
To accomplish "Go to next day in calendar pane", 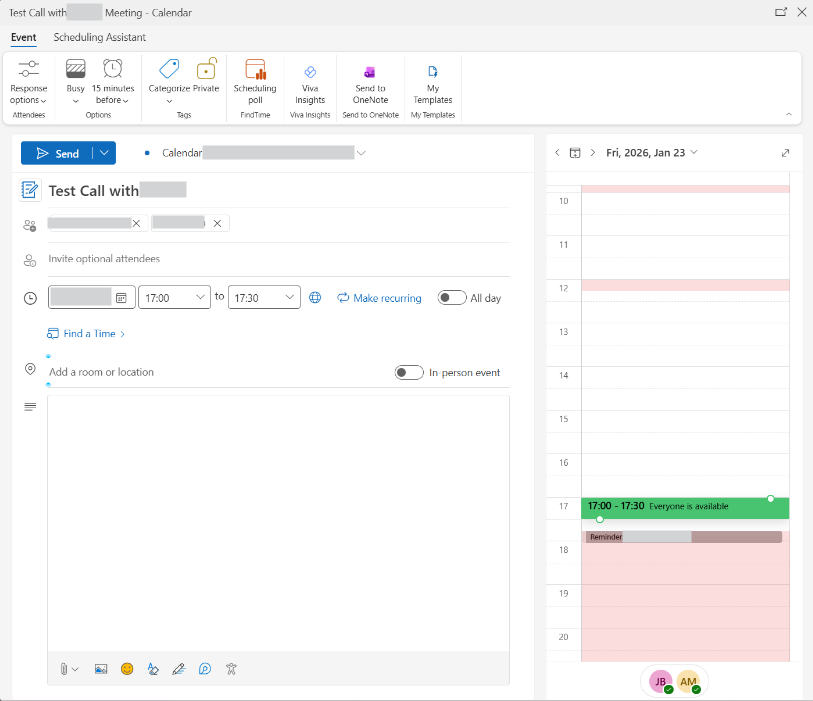I will point(593,152).
